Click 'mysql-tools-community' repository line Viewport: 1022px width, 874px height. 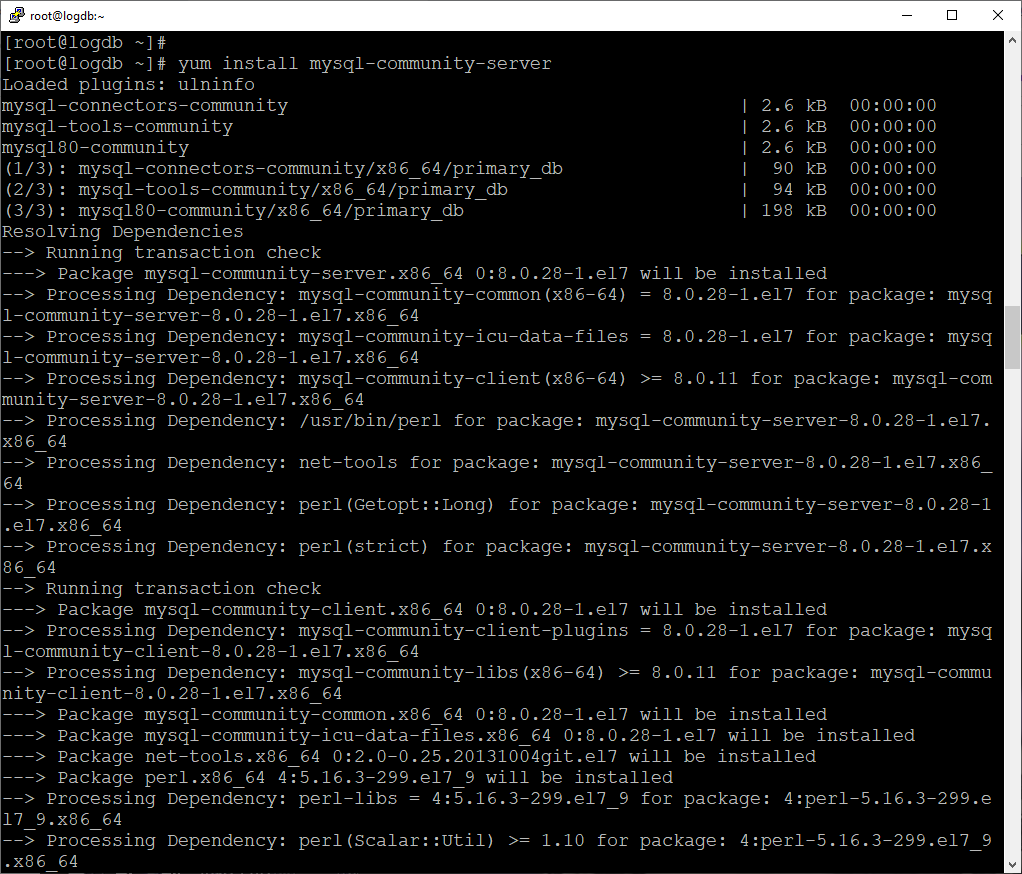coord(469,126)
